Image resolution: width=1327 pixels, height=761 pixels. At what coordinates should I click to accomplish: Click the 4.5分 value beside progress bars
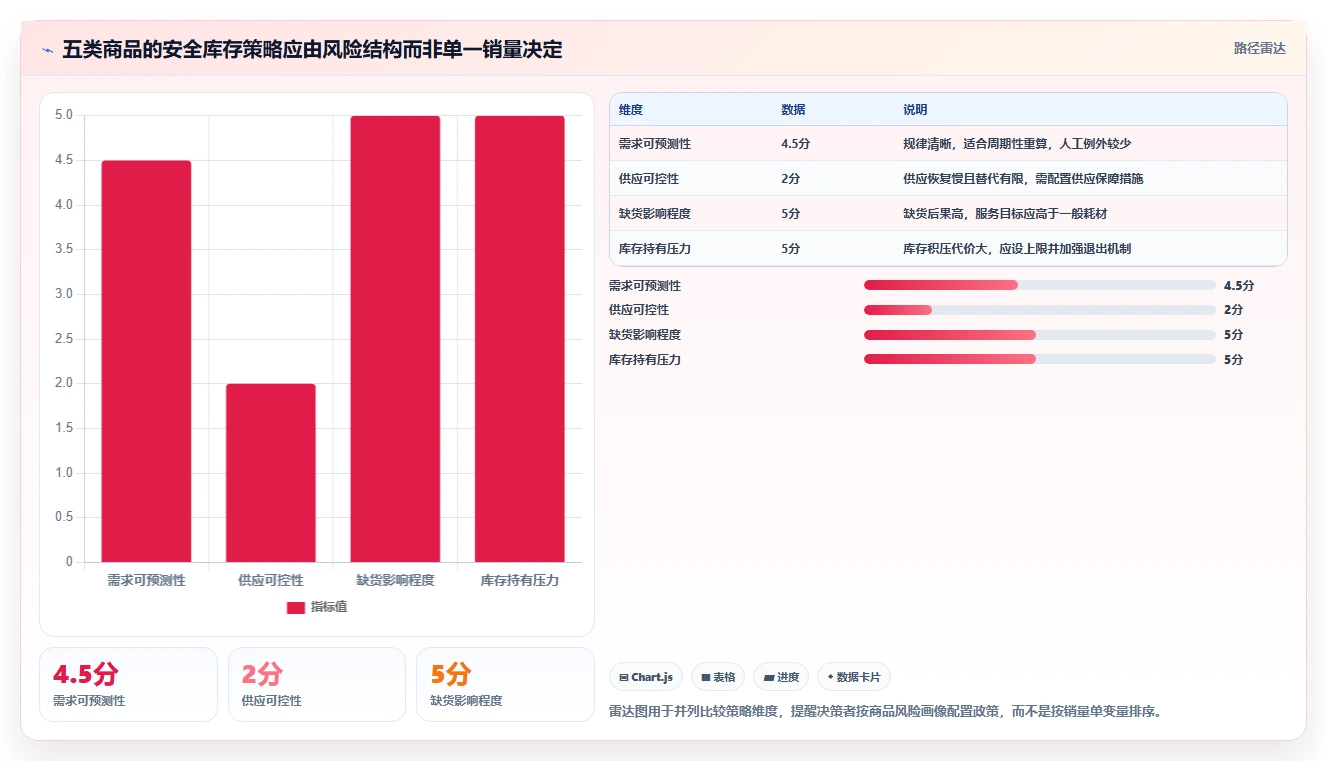click(1238, 286)
